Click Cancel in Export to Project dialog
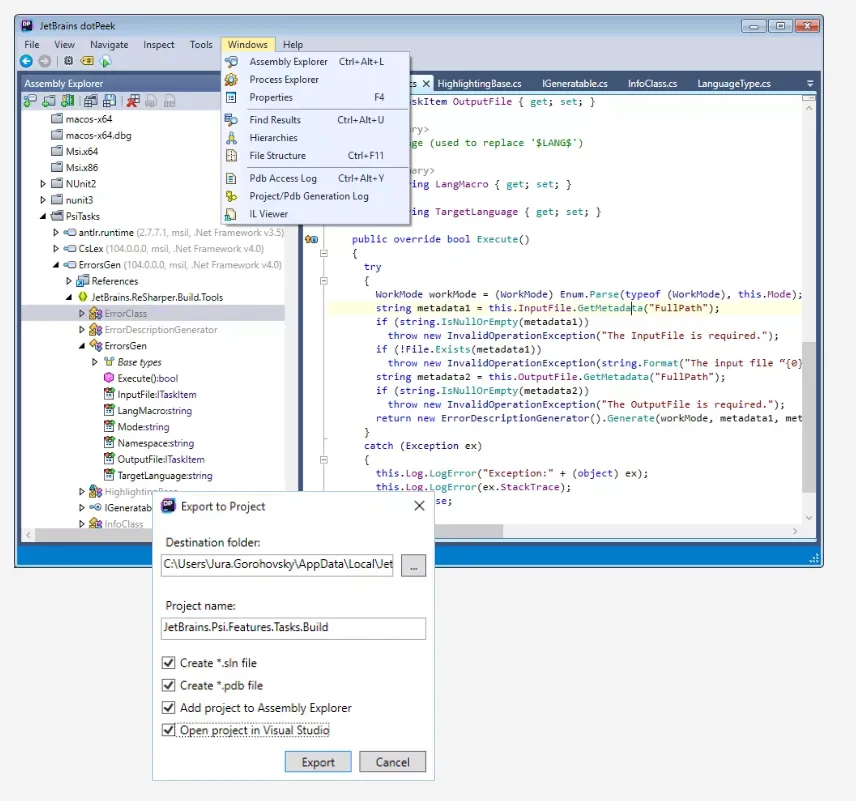The width and height of the screenshot is (856, 801). tap(393, 762)
